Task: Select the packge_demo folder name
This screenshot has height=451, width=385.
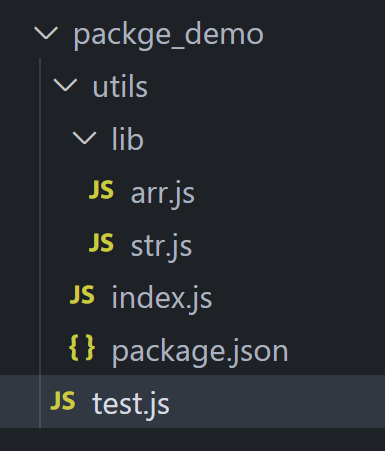Action: pyautogui.click(x=169, y=35)
